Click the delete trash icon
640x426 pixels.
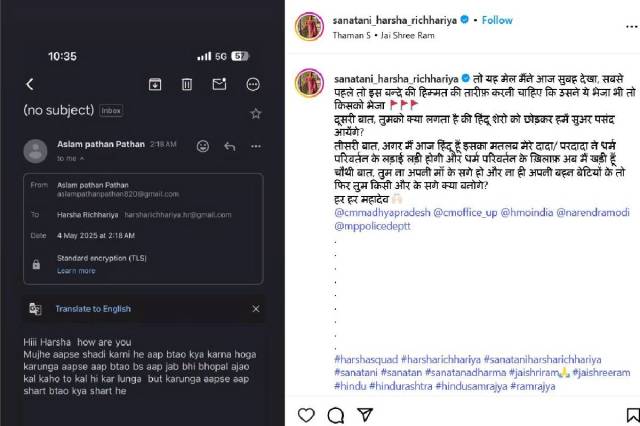(189, 84)
